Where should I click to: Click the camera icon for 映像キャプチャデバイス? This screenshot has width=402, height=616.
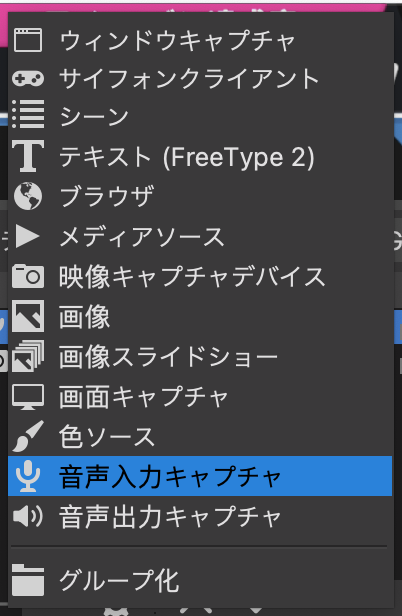pos(28,276)
